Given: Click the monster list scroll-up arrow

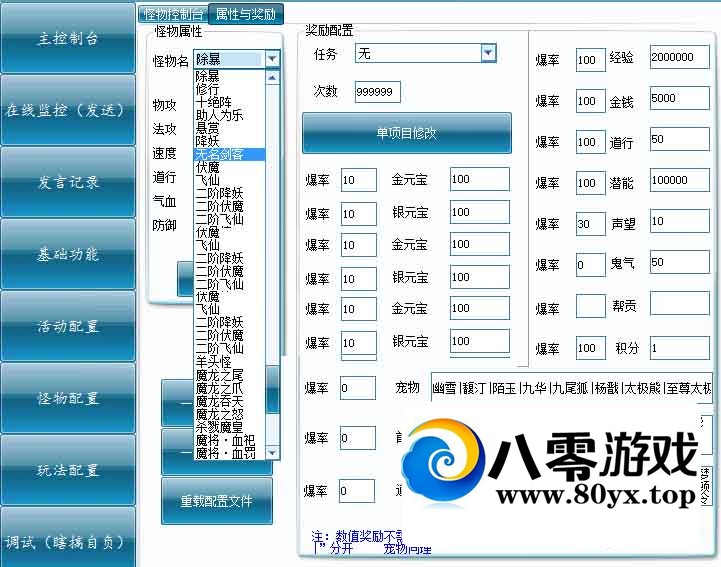Looking at the screenshot, I should click(272, 78).
